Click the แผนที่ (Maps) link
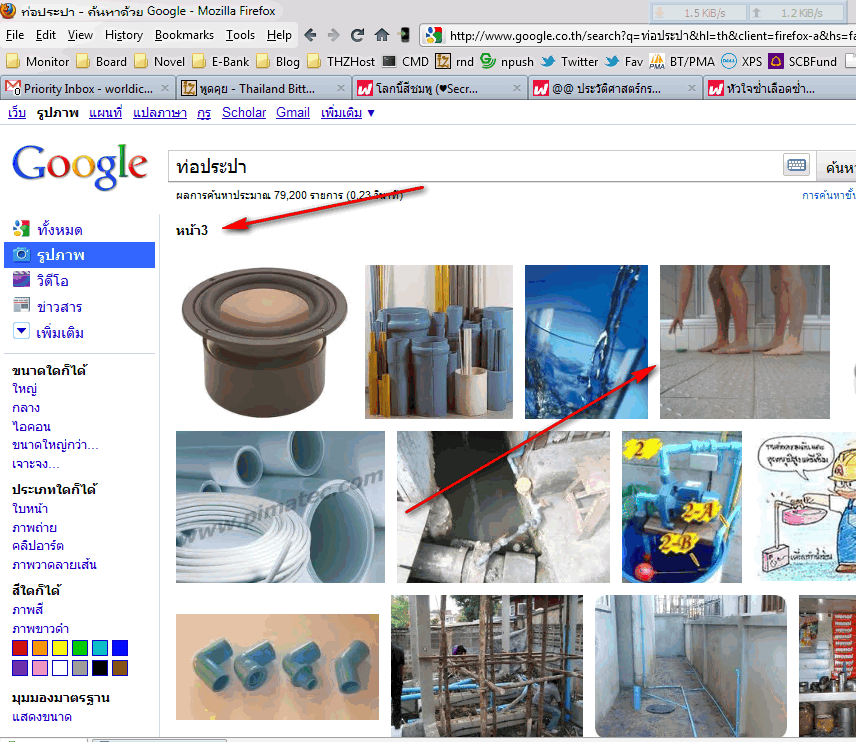The image size is (856, 742). coord(105,113)
